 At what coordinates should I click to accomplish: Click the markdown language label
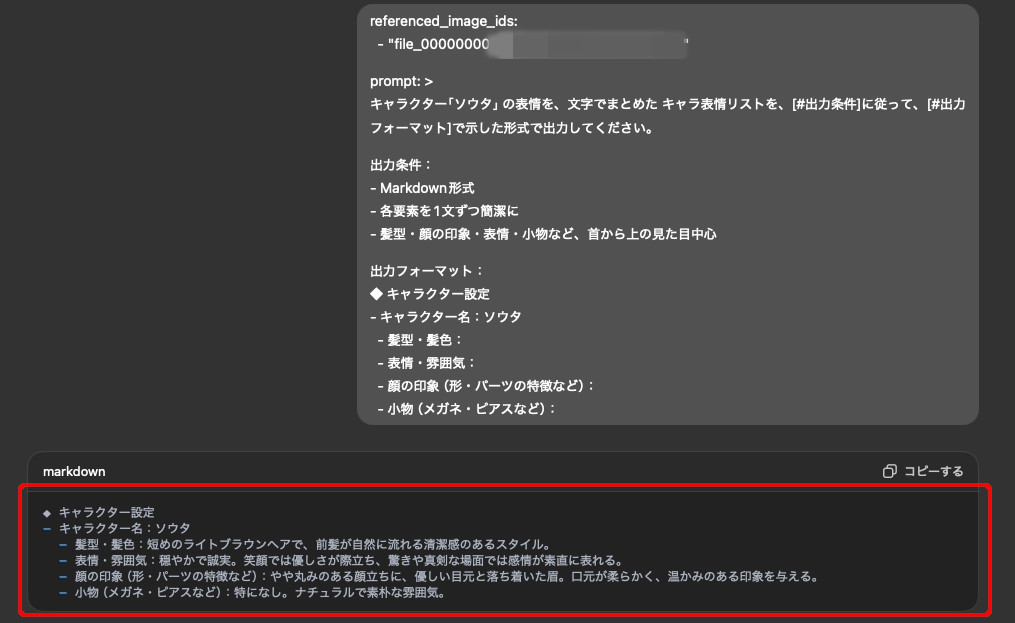click(x=74, y=471)
